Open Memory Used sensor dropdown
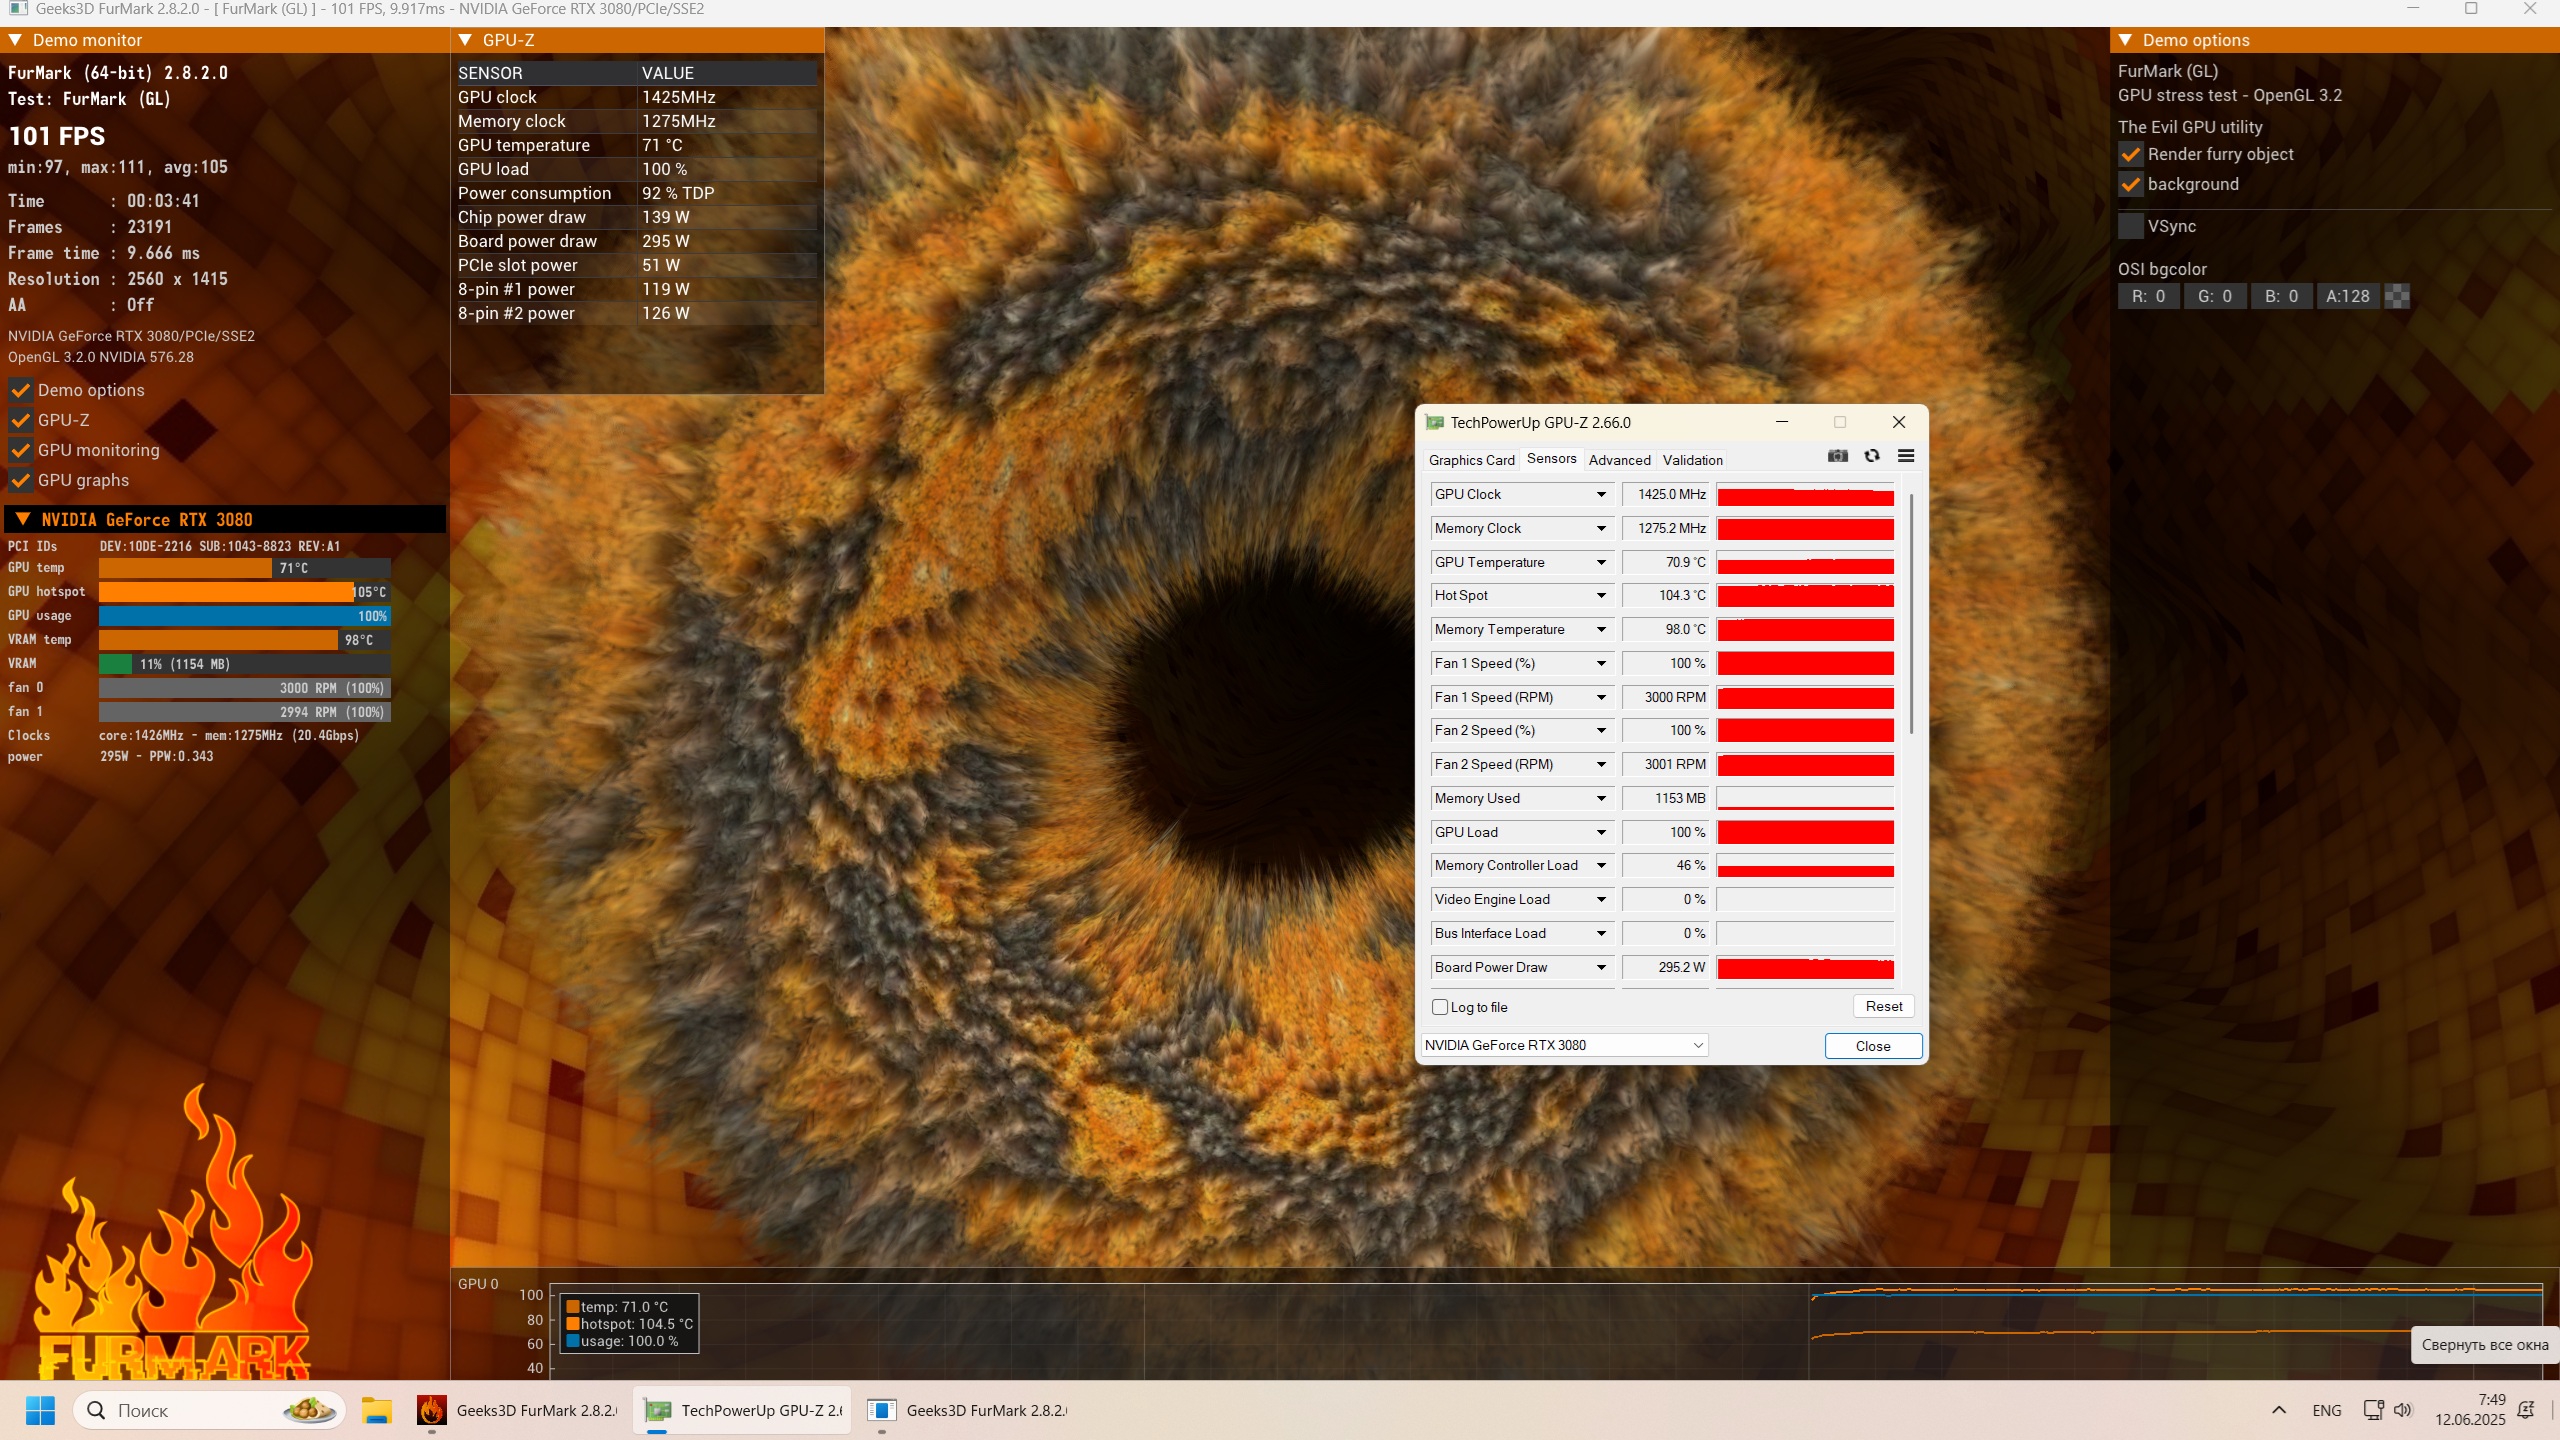This screenshot has width=2560, height=1440. (x=1601, y=798)
